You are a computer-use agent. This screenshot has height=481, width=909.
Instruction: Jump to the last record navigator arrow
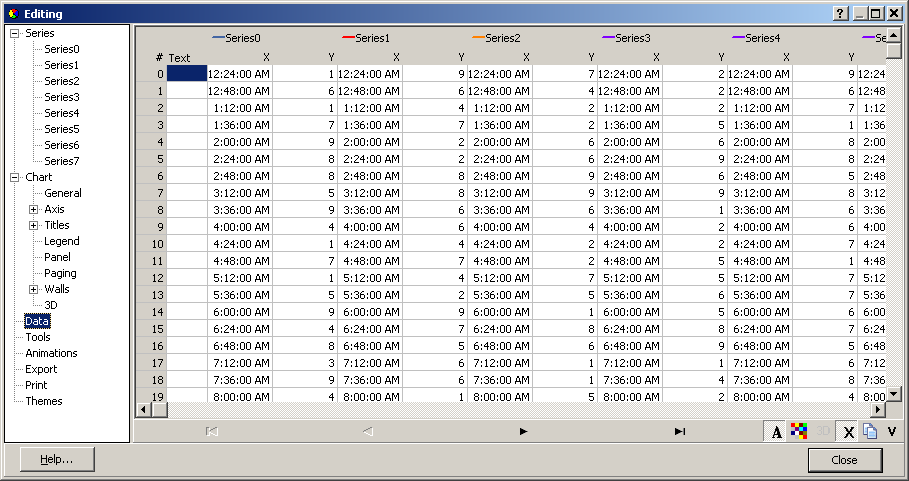click(x=680, y=431)
